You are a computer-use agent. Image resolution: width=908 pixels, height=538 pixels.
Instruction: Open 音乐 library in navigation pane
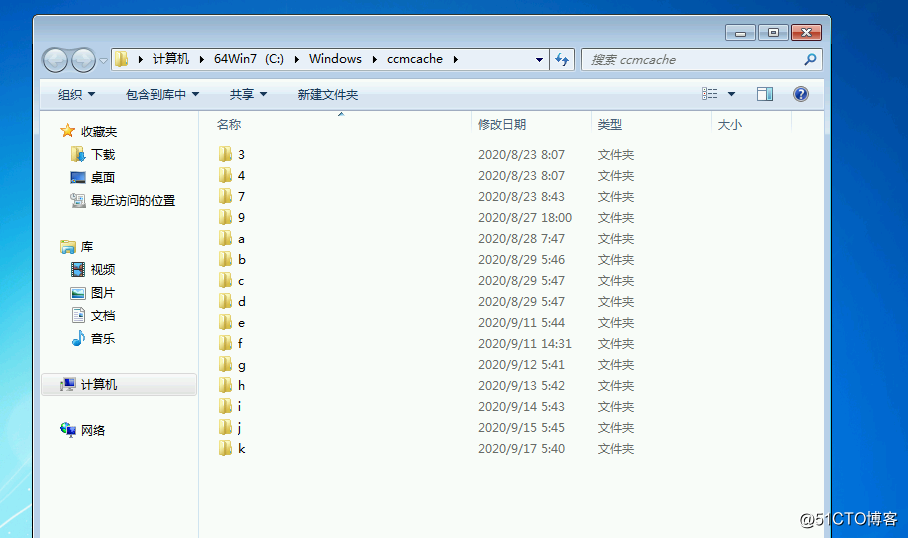(103, 339)
